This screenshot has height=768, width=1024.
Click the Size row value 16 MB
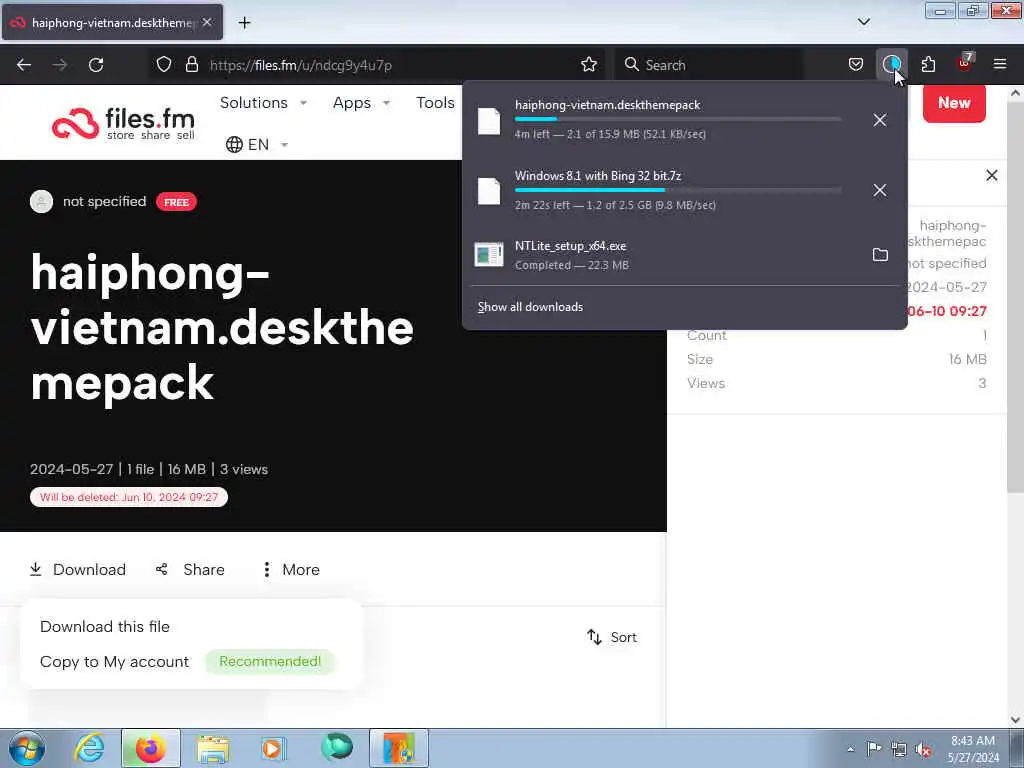pos(967,359)
